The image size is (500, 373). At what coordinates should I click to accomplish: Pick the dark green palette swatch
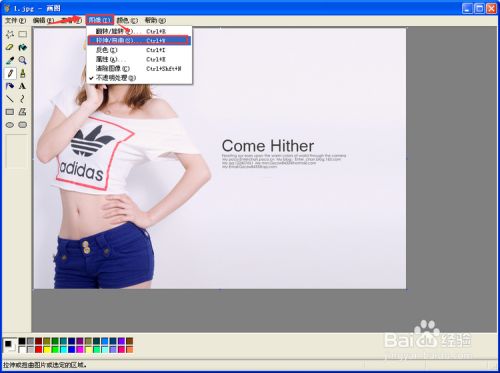(55, 341)
